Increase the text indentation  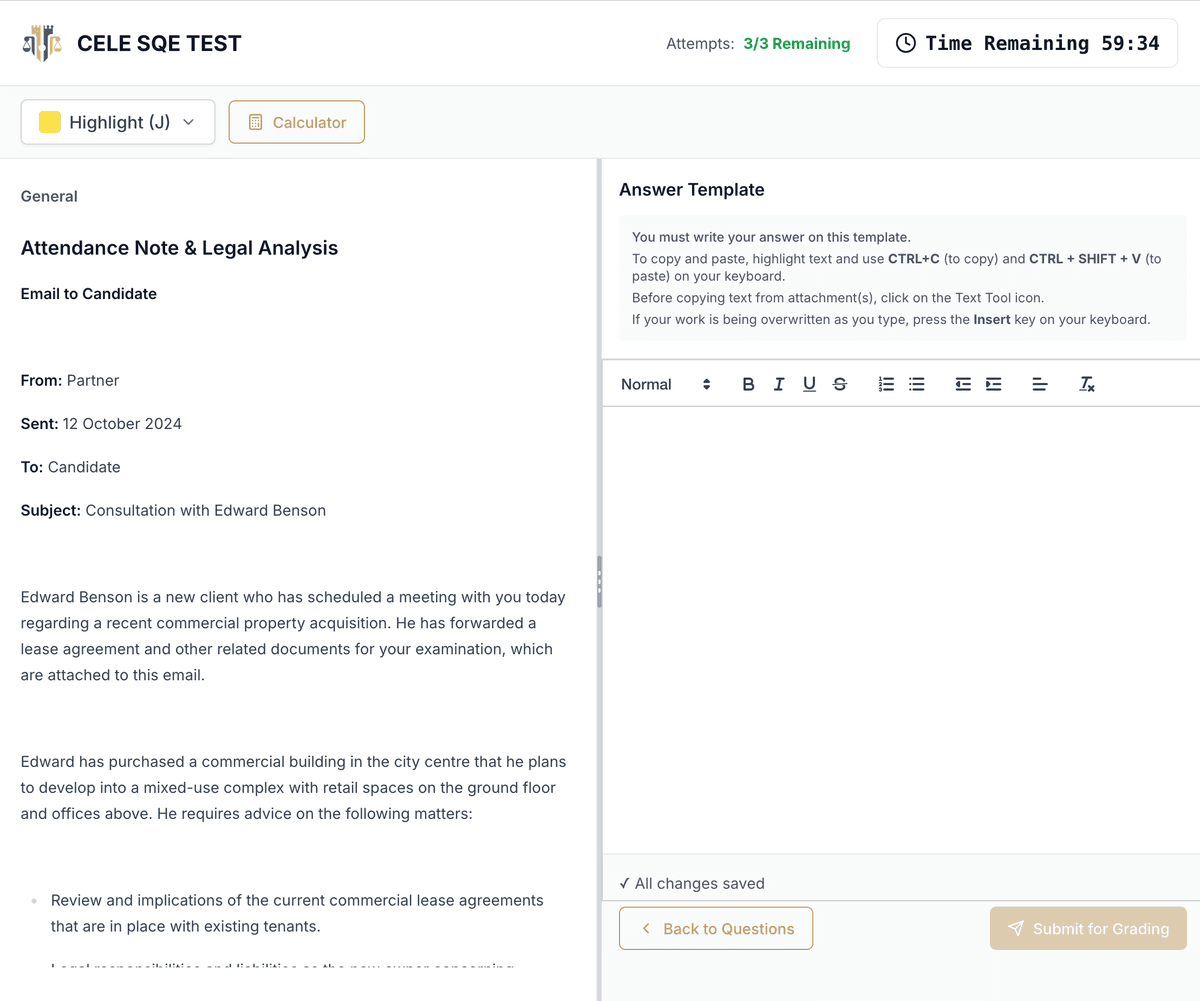click(x=992, y=383)
